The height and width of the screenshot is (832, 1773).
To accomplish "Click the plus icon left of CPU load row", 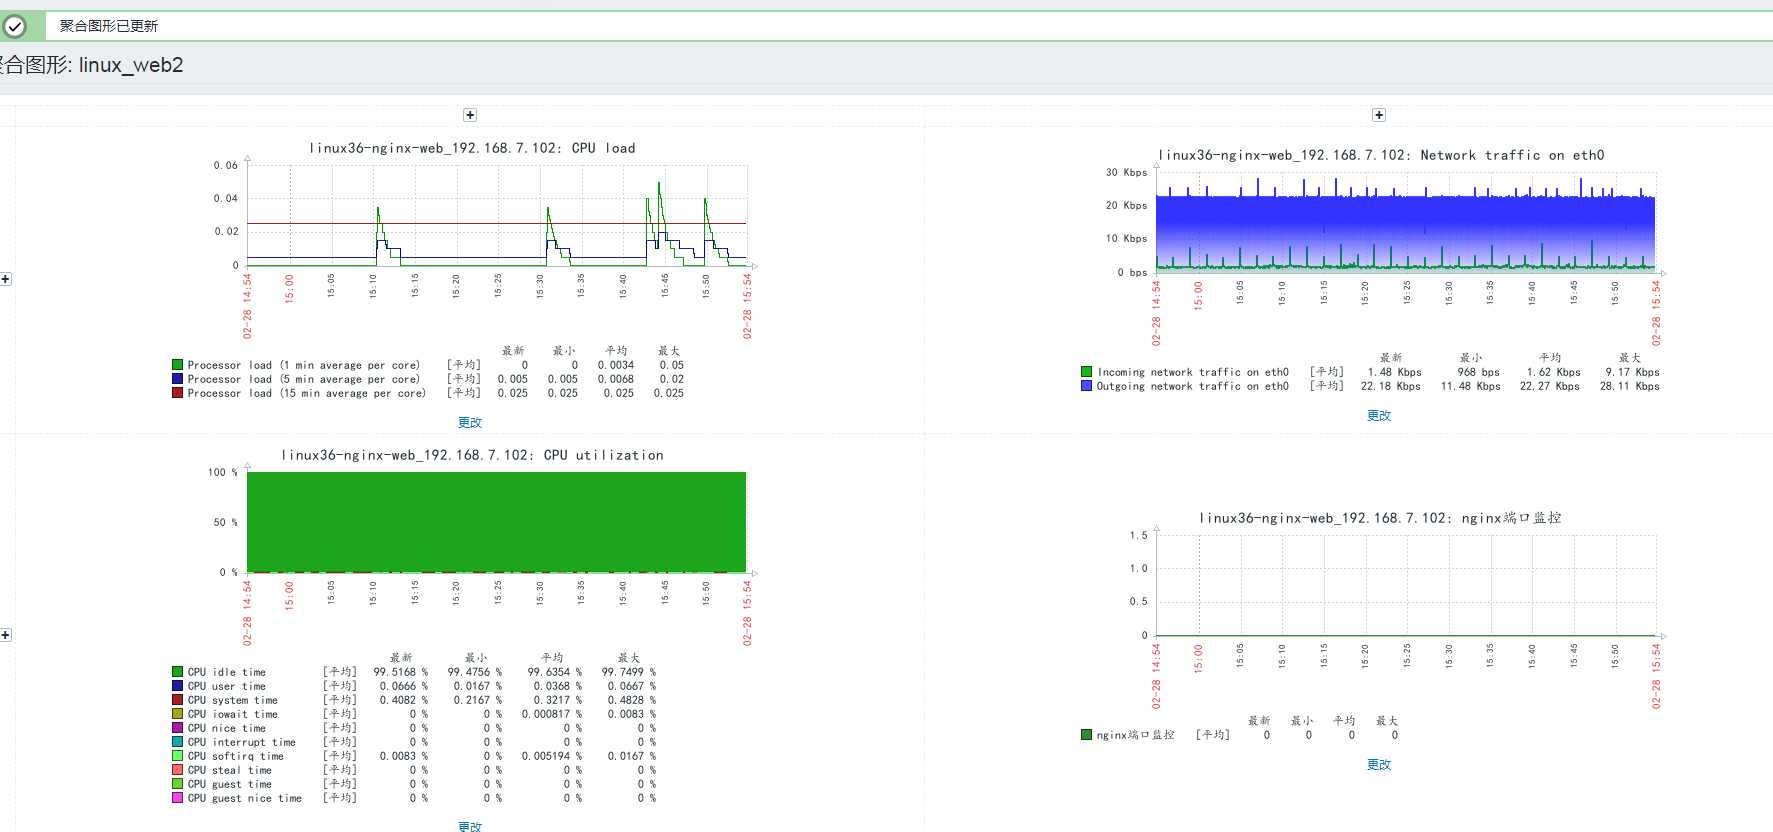I will coord(5,279).
